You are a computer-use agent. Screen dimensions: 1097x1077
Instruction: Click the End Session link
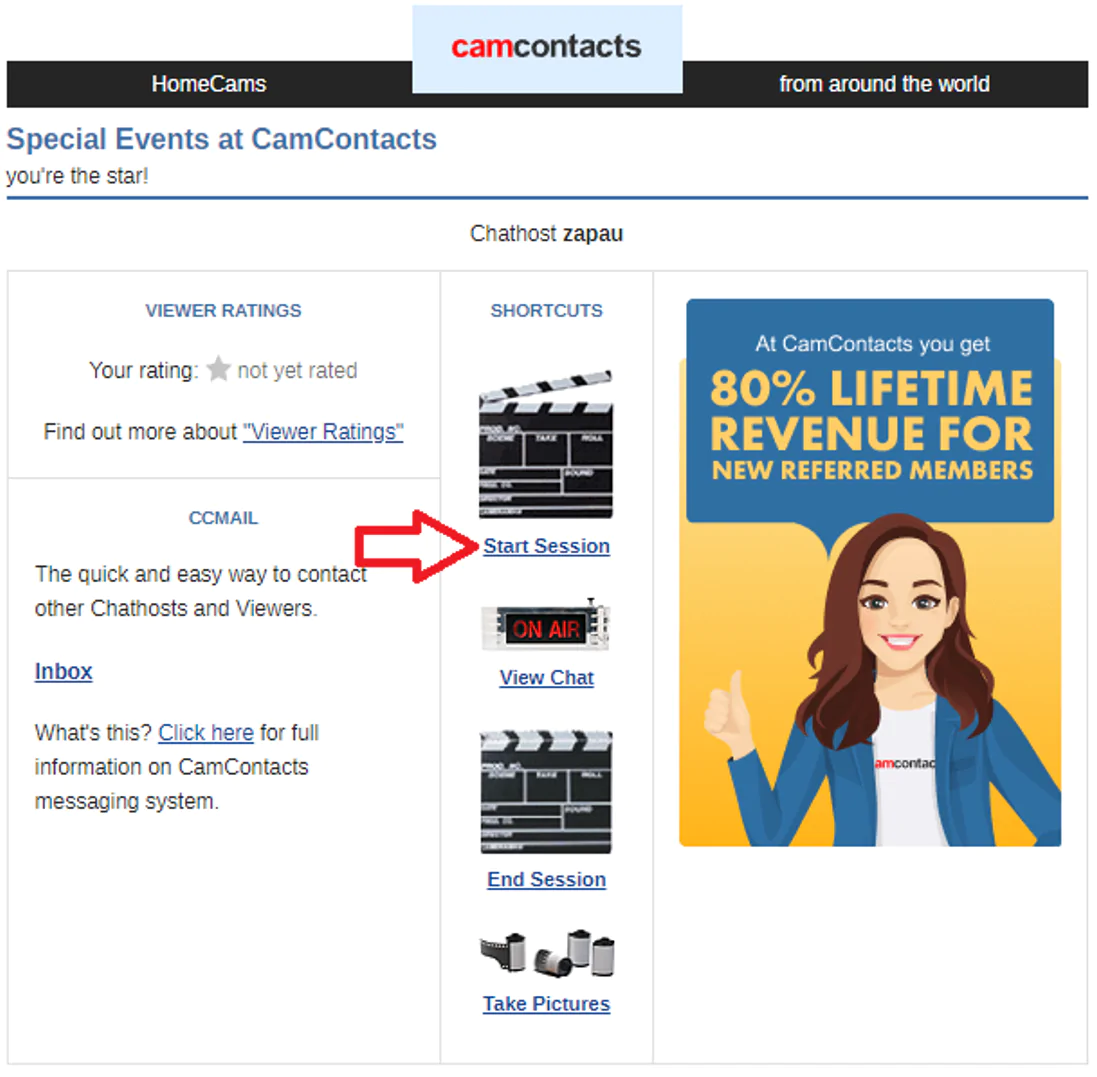pos(546,879)
